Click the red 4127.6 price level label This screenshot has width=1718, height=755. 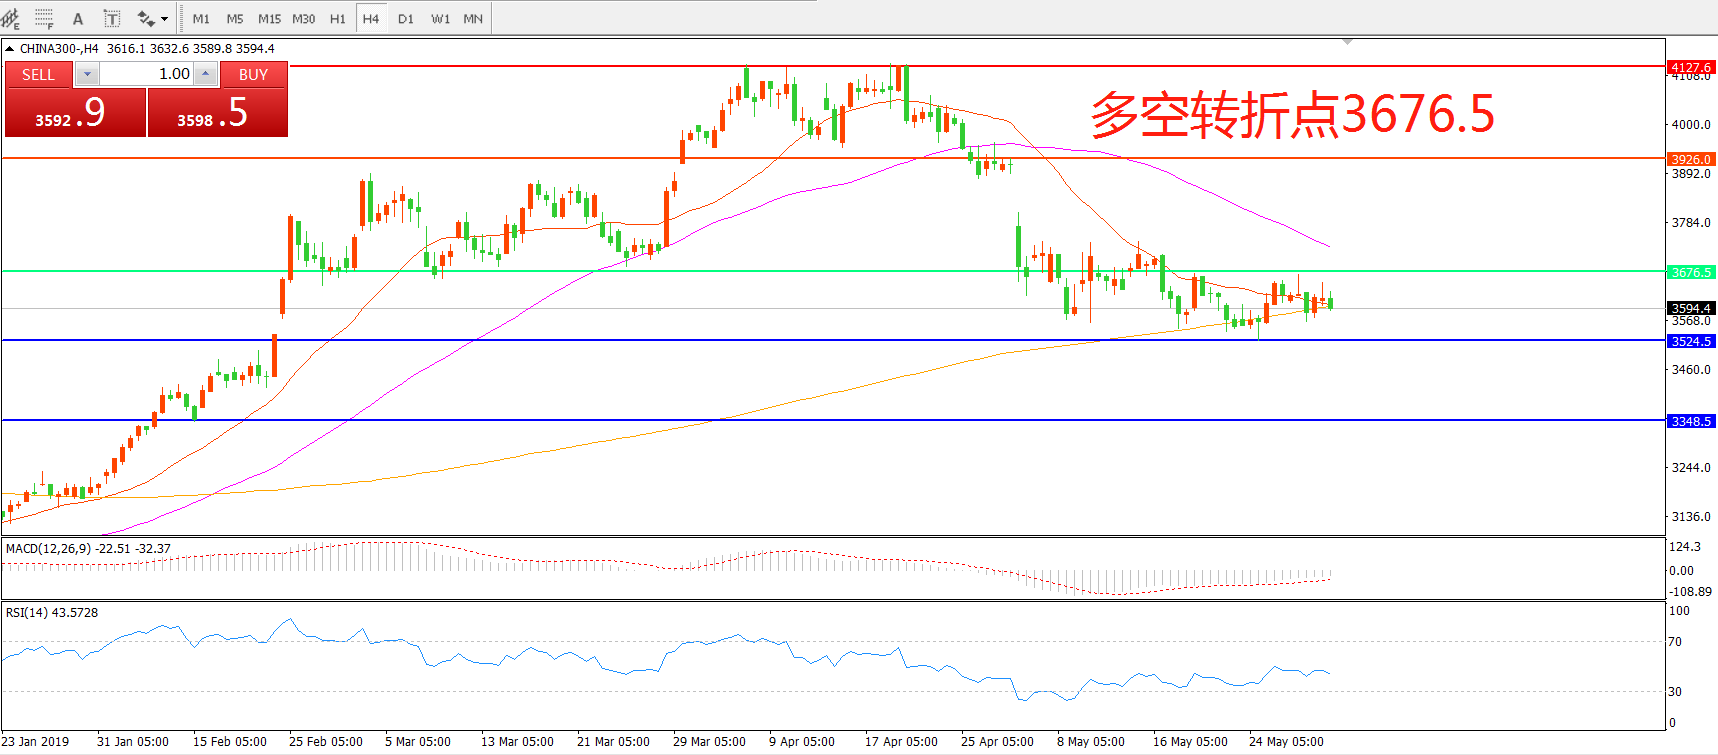[x=1690, y=67]
